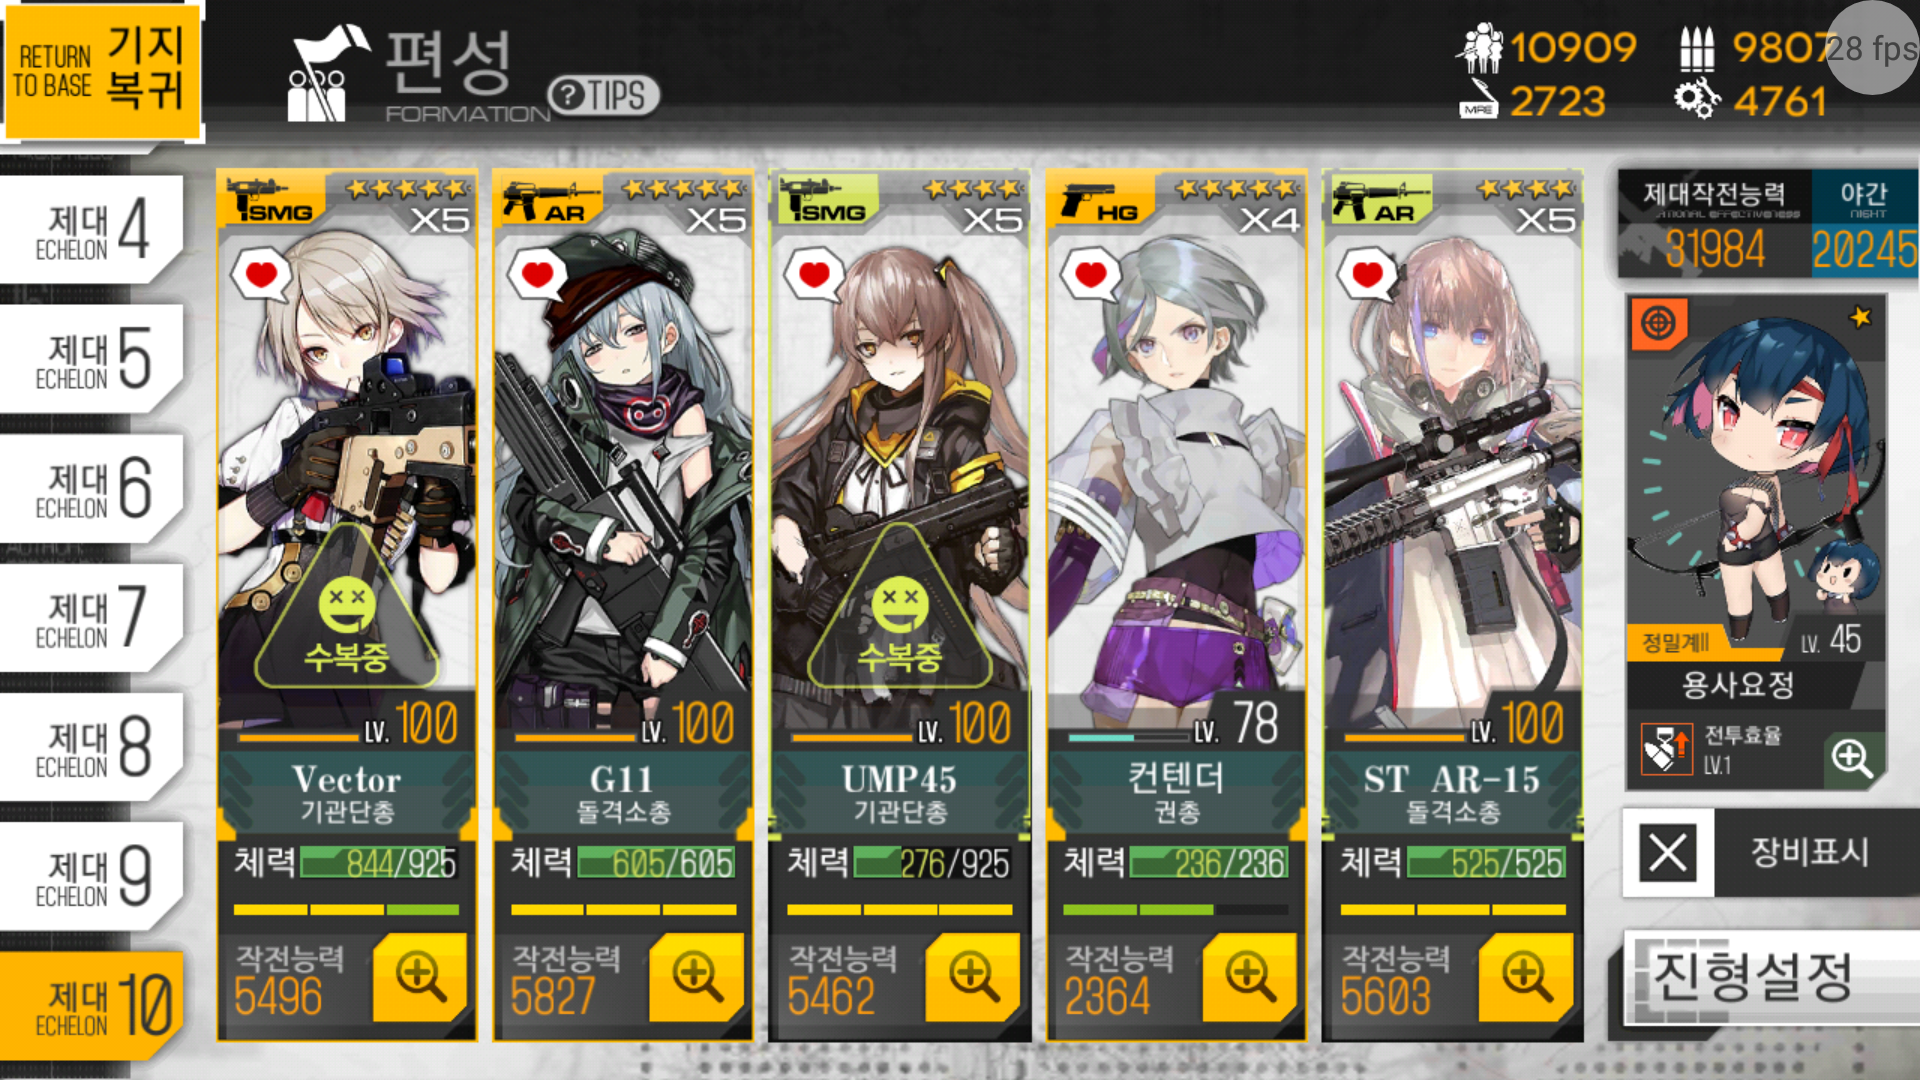Open Vector's combat power magnifier icon

coord(419,977)
